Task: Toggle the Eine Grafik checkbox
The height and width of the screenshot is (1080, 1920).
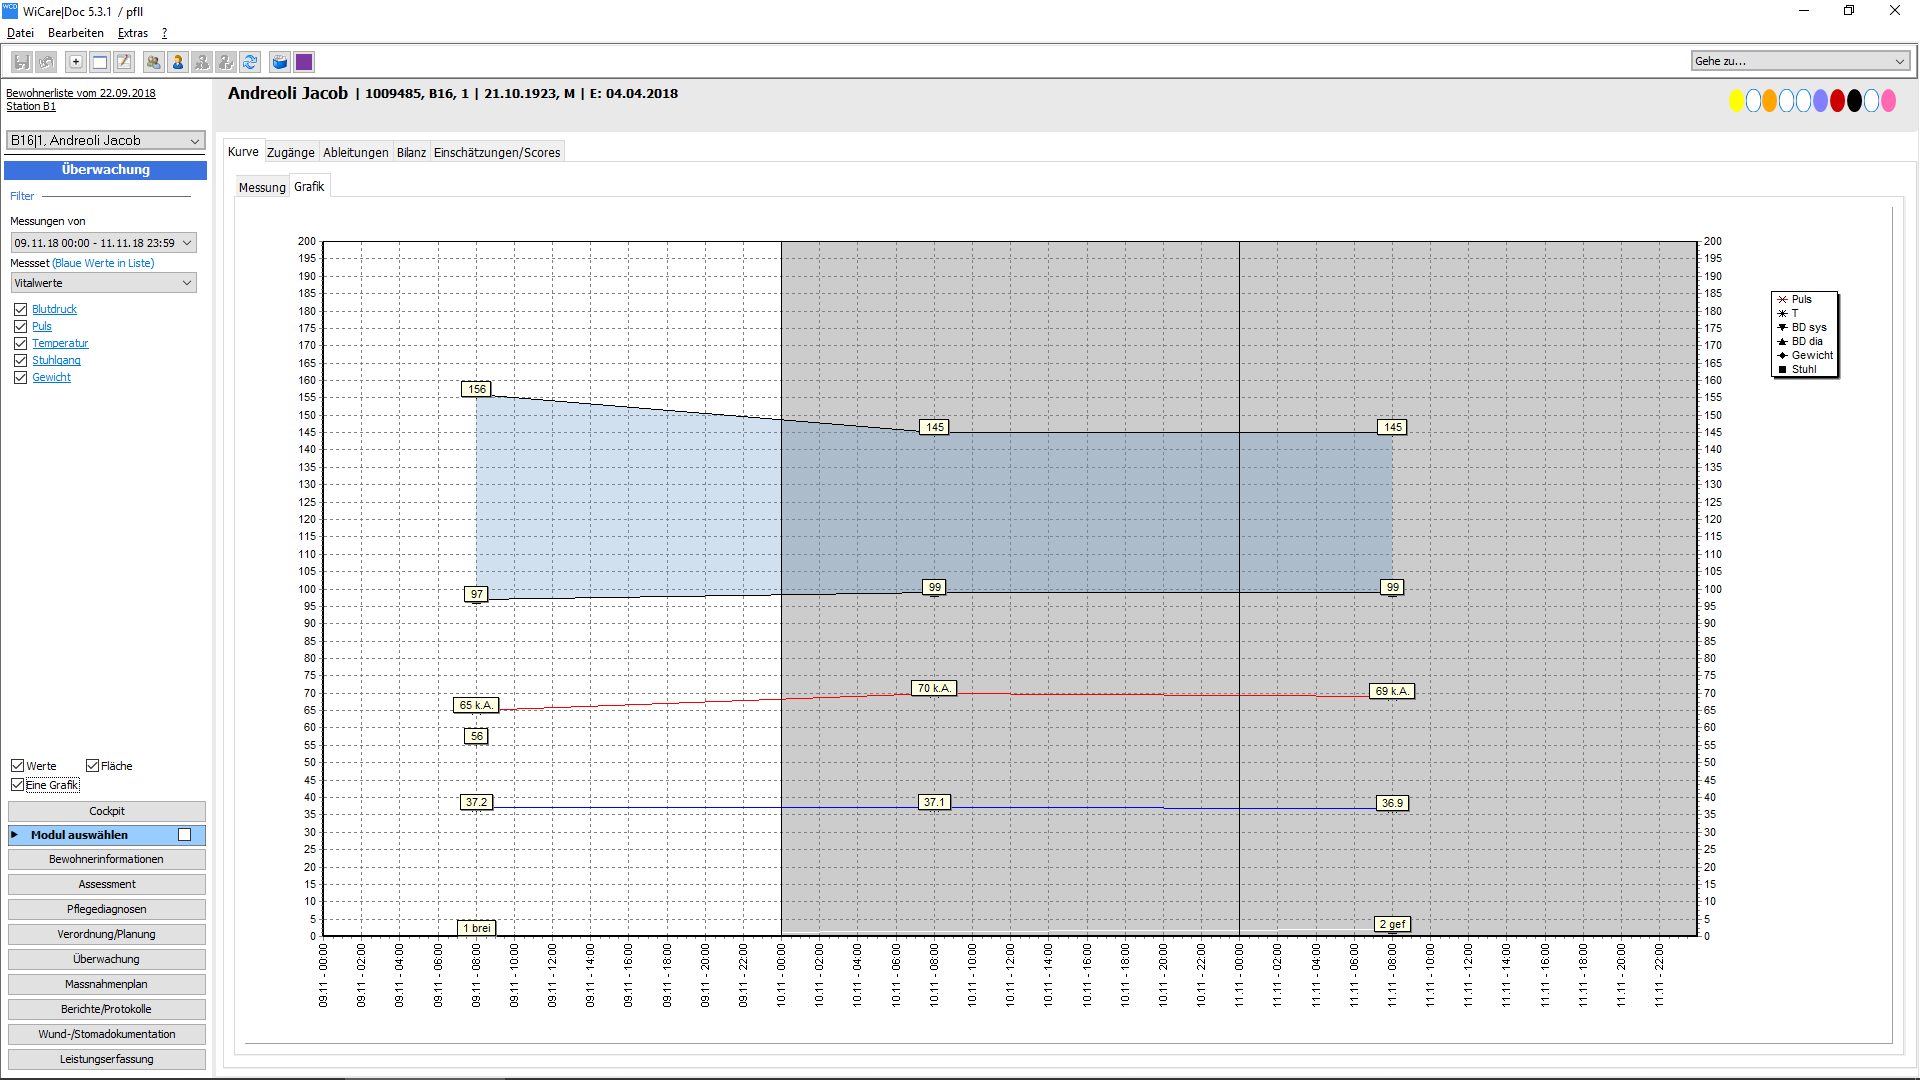Action: (17, 785)
